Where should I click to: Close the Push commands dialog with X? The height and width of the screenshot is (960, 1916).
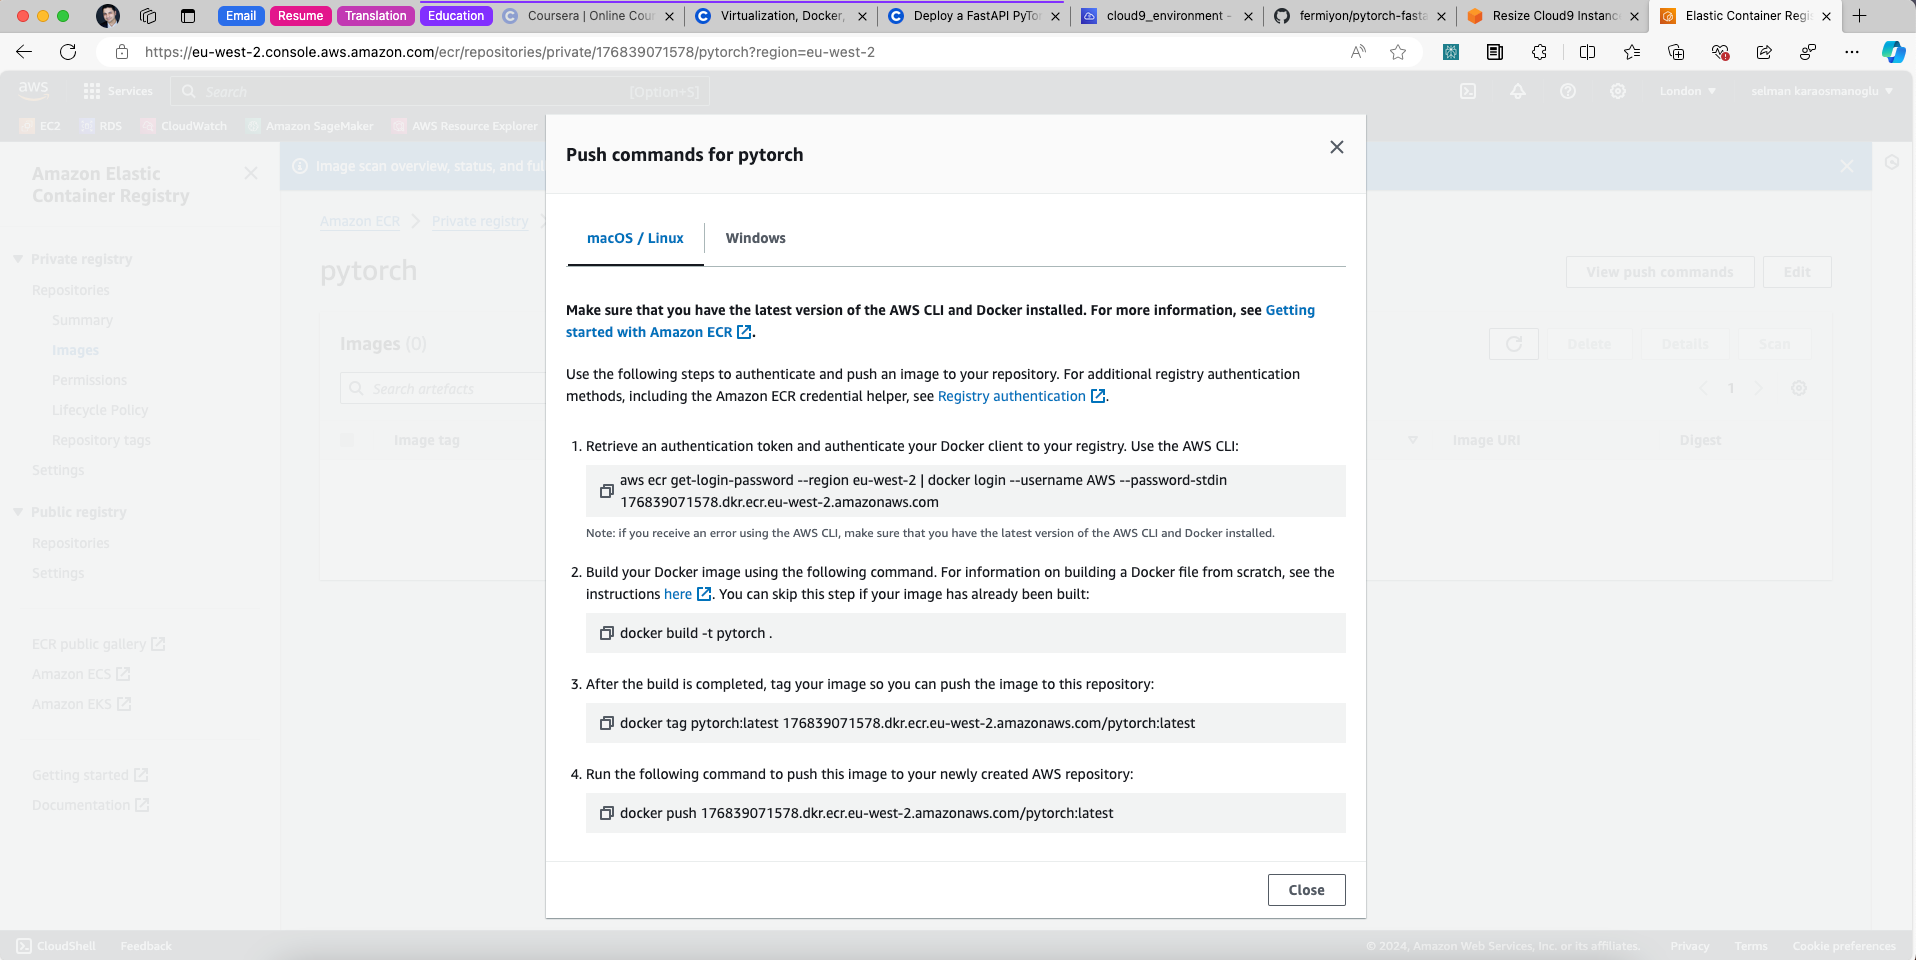click(x=1337, y=147)
